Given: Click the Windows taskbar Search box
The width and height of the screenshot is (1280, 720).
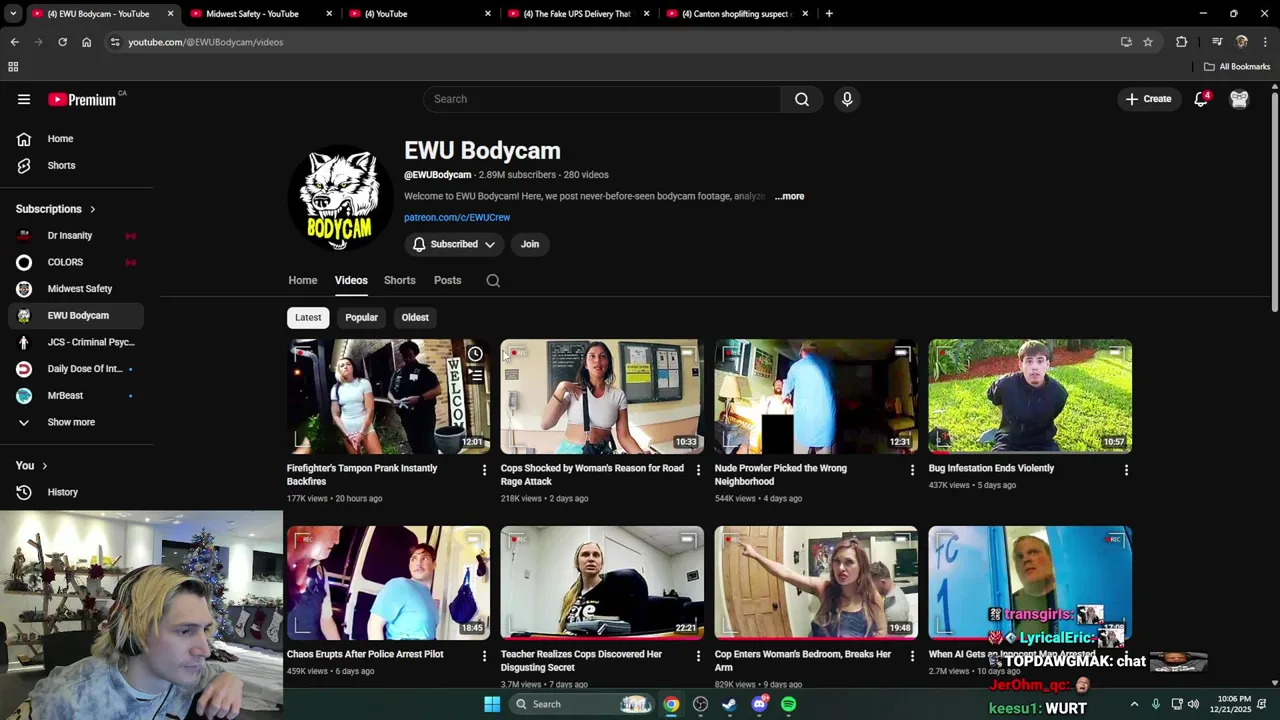Looking at the screenshot, I should pyautogui.click(x=582, y=704).
